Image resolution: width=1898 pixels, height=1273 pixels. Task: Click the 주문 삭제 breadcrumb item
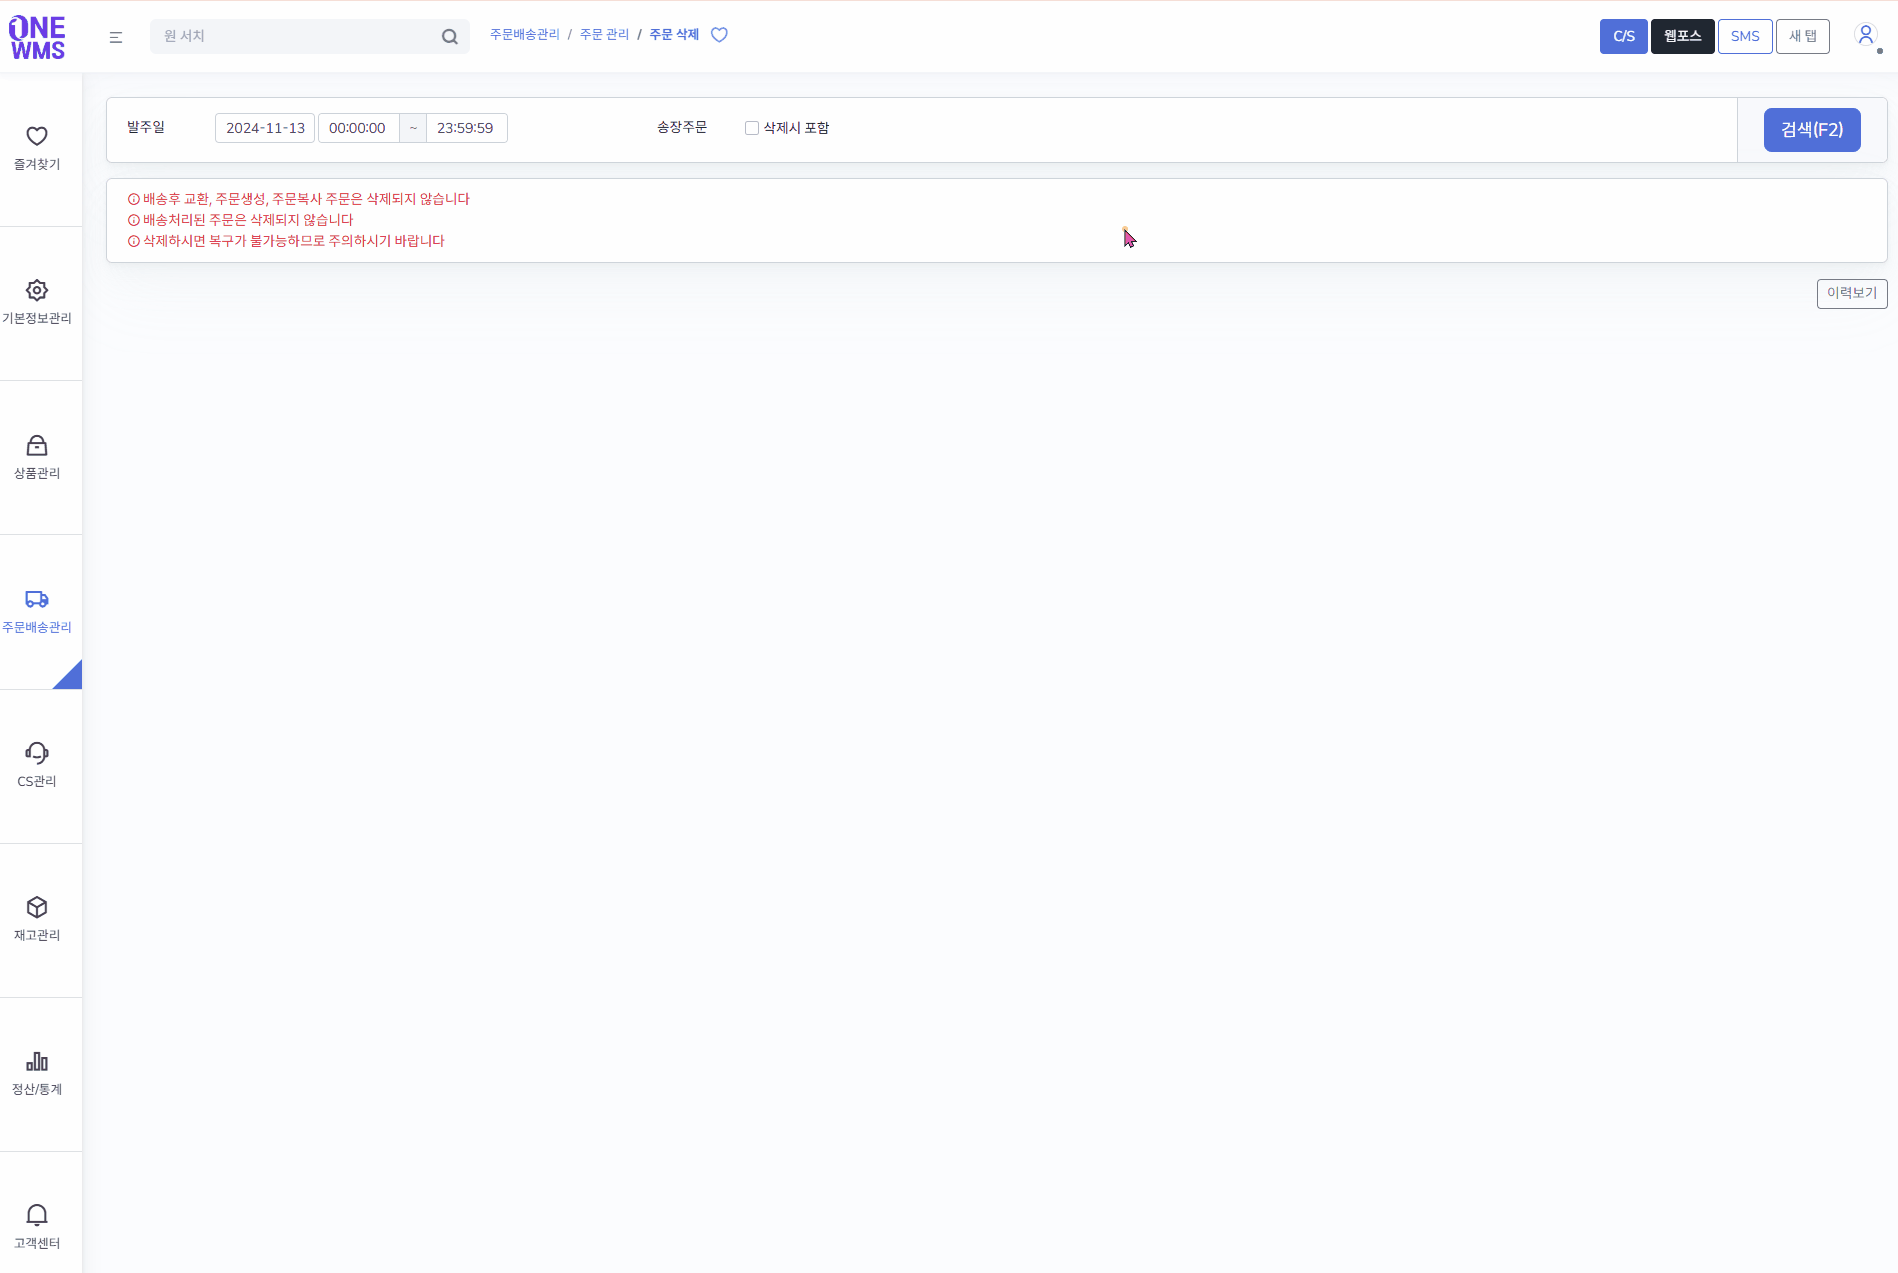pyautogui.click(x=674, y=35)
